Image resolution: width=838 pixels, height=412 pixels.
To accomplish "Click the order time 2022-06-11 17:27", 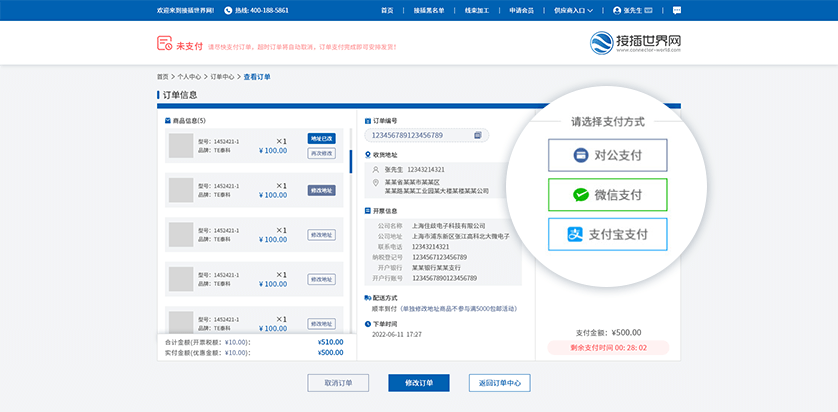I will pyautogui.click(x=397, y=335).
